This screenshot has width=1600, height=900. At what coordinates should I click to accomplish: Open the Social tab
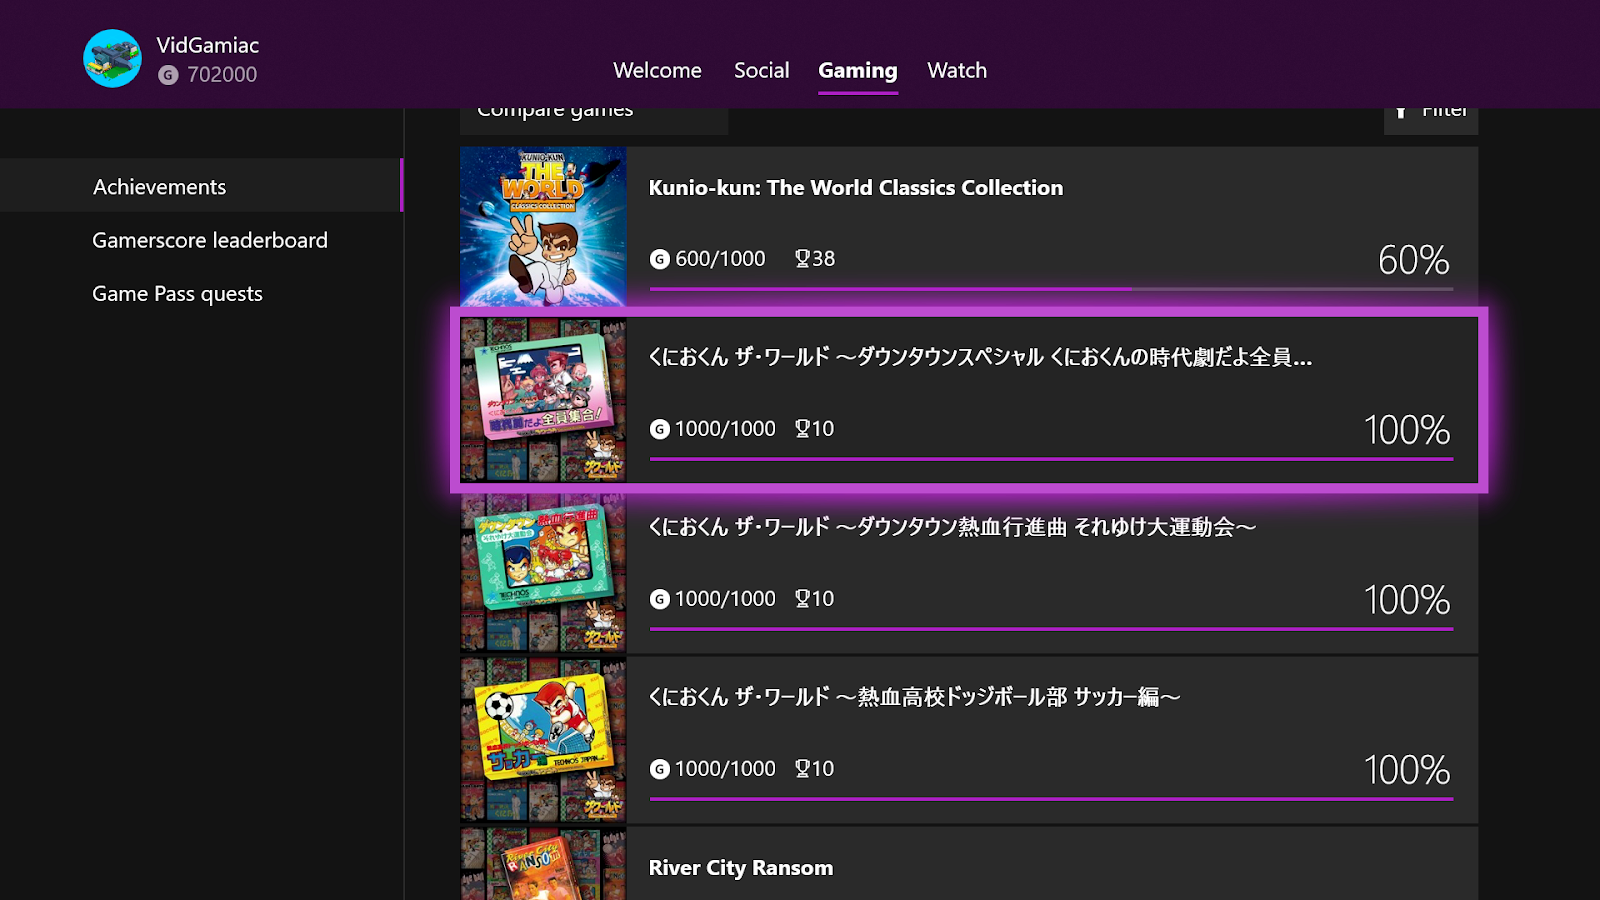(x=762, y=70)
